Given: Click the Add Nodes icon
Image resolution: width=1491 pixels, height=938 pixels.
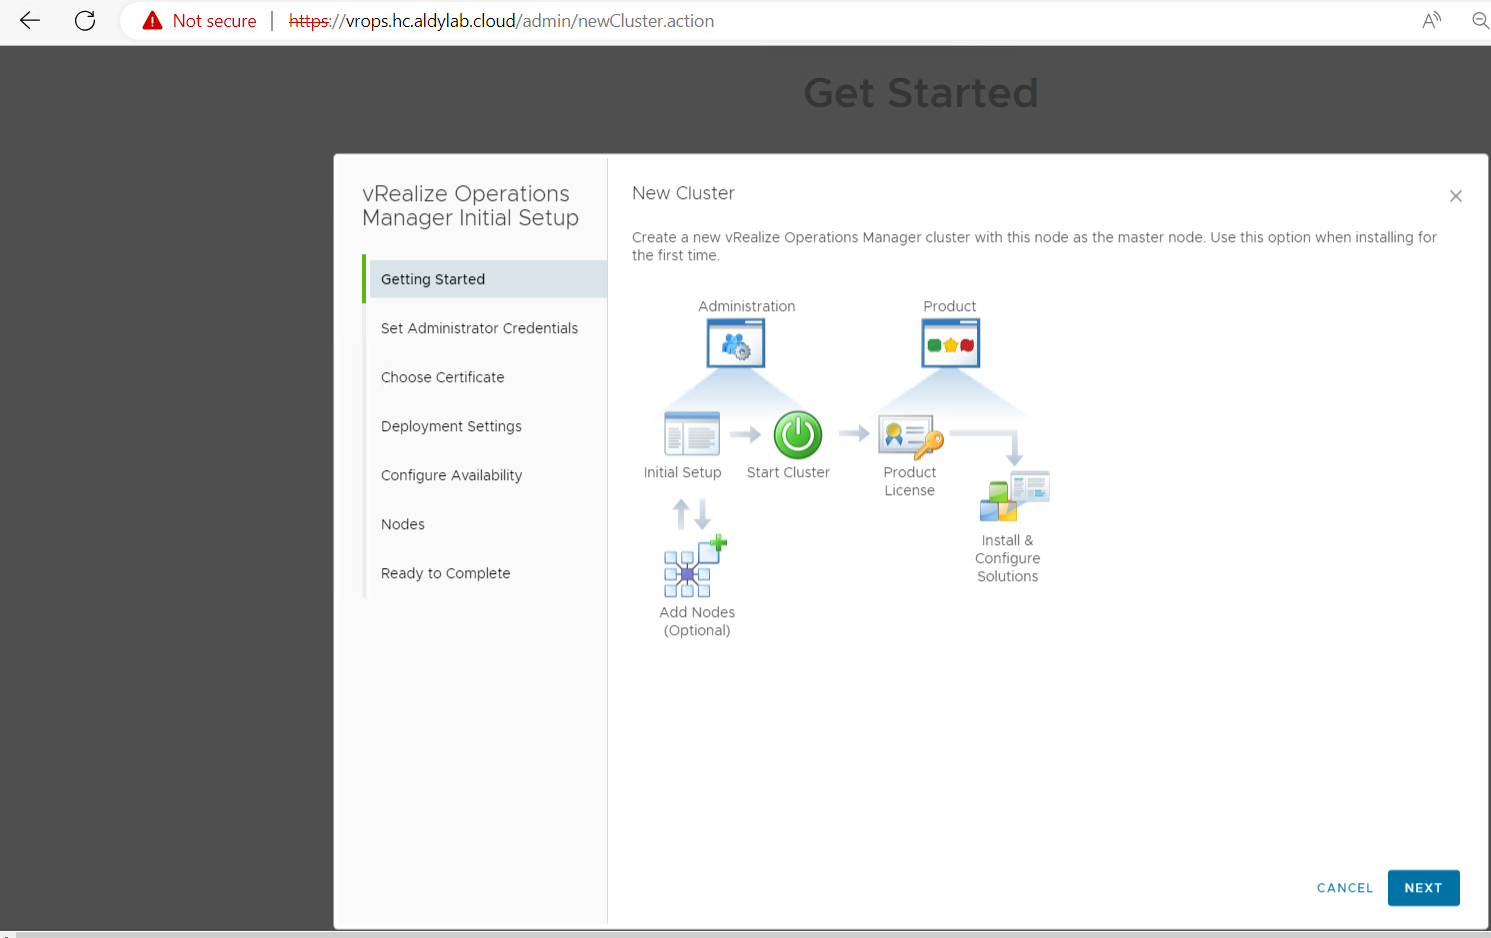Looking at the screenshot, I should coord(695,568).
